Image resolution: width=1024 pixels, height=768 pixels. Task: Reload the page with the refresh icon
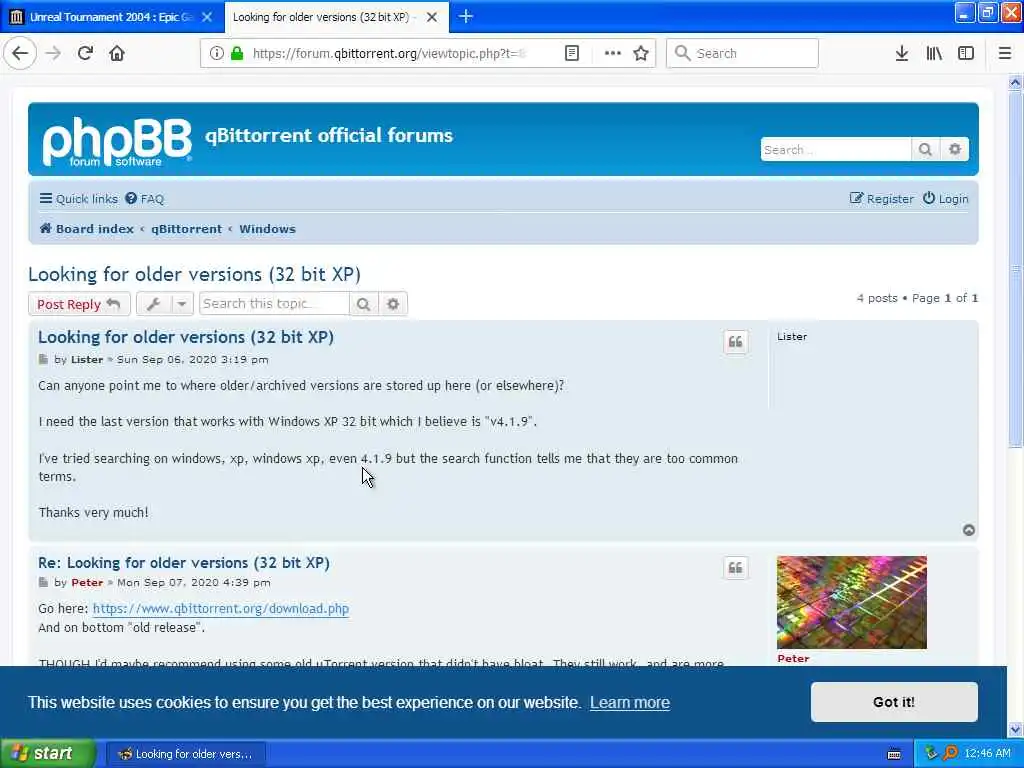85,53
